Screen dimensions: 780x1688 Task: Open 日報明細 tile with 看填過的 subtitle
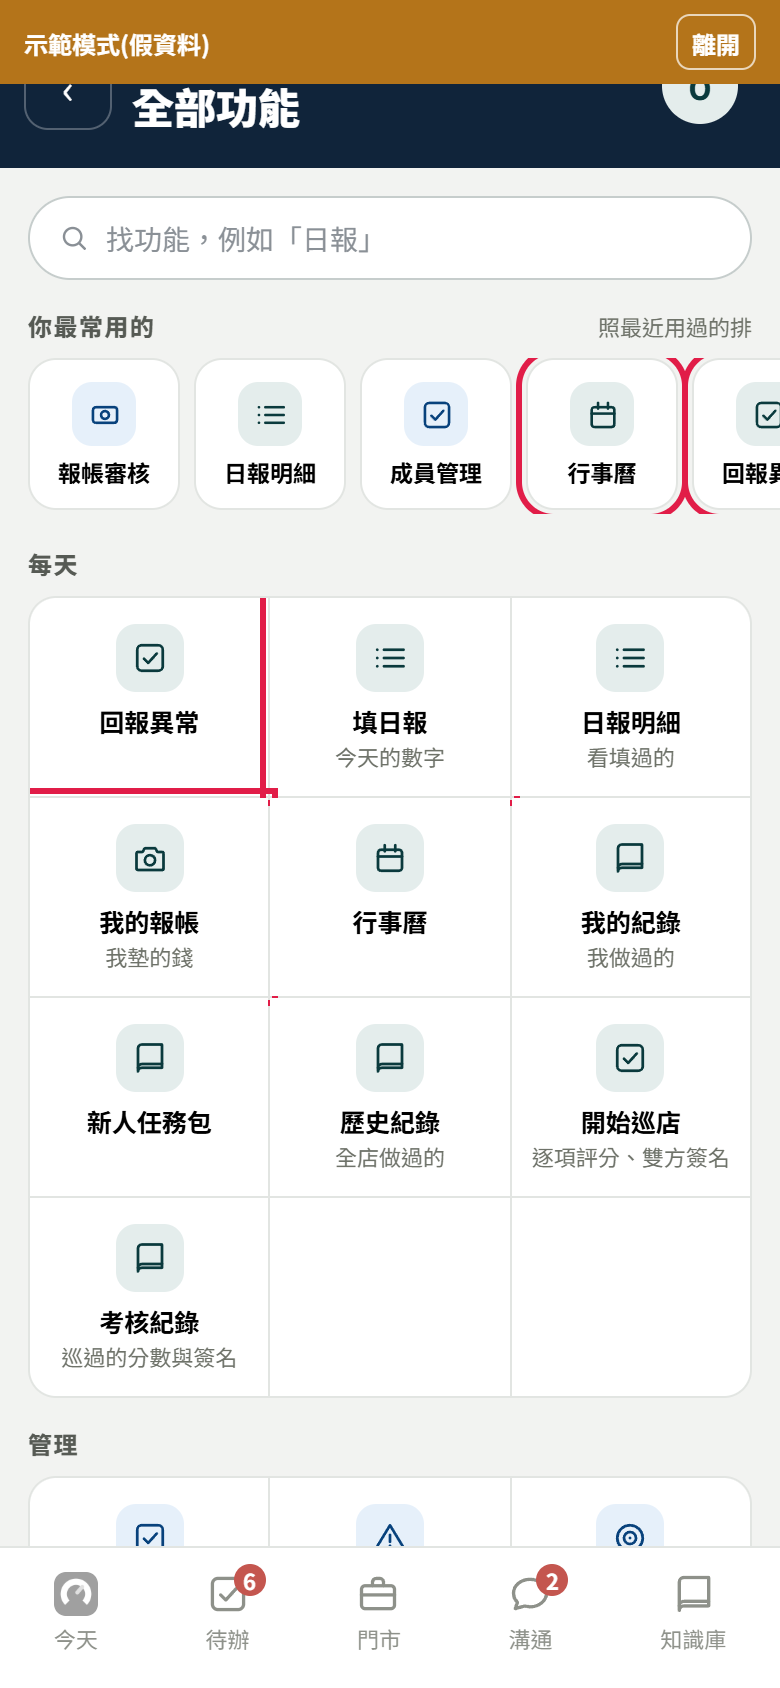click(630, 697)
